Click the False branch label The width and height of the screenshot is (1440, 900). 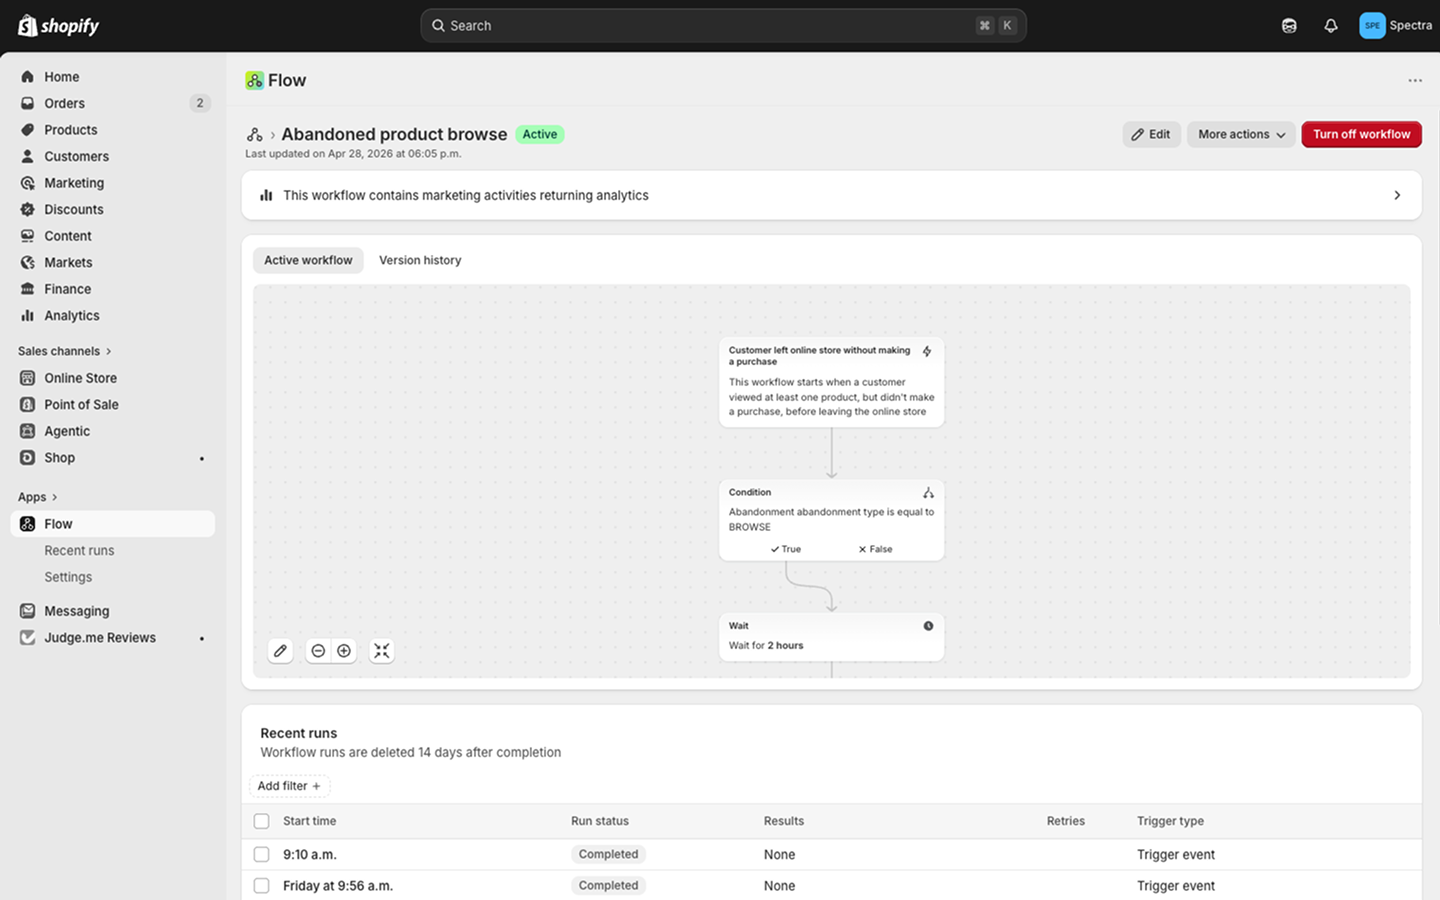coord(875,549)
